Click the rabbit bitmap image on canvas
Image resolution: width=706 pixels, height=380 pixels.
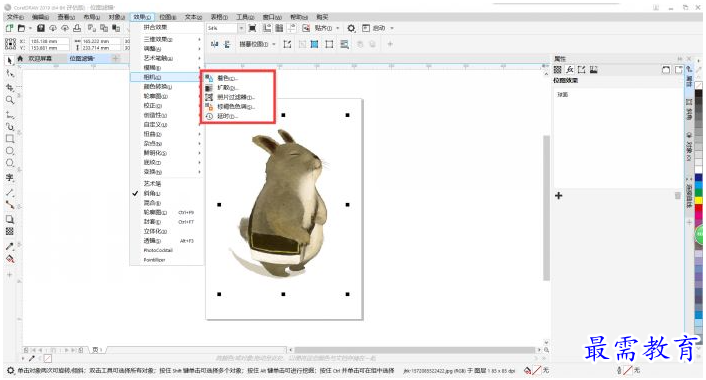point(282,204)
